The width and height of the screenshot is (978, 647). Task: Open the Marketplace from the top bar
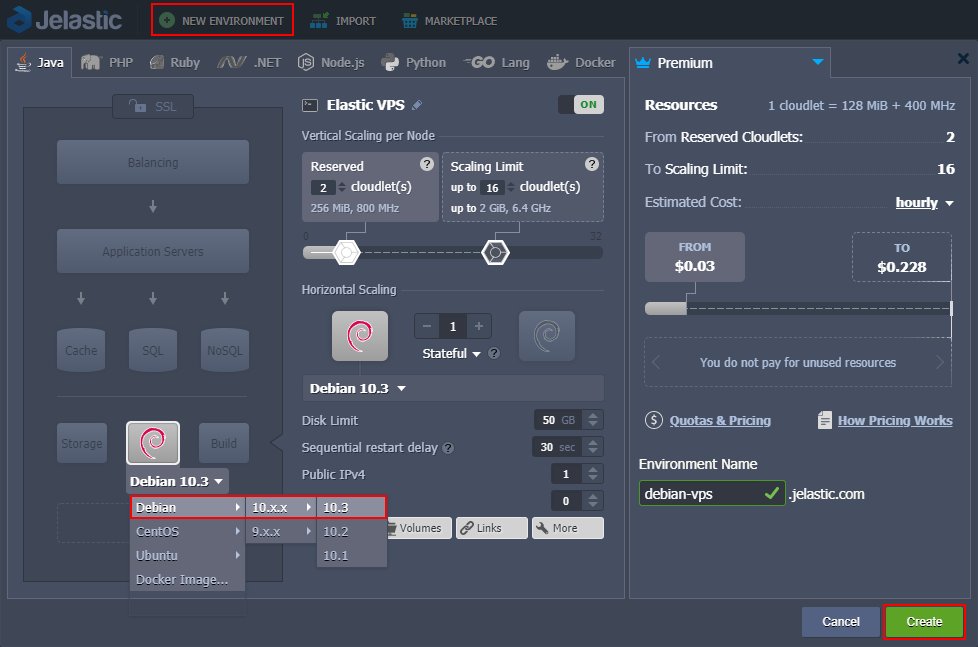[x=449, y=19]
